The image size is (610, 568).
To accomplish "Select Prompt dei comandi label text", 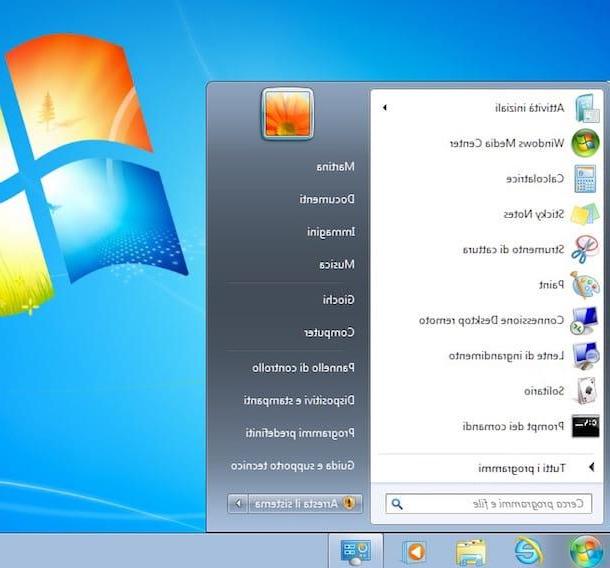I will tap(513, 426).
